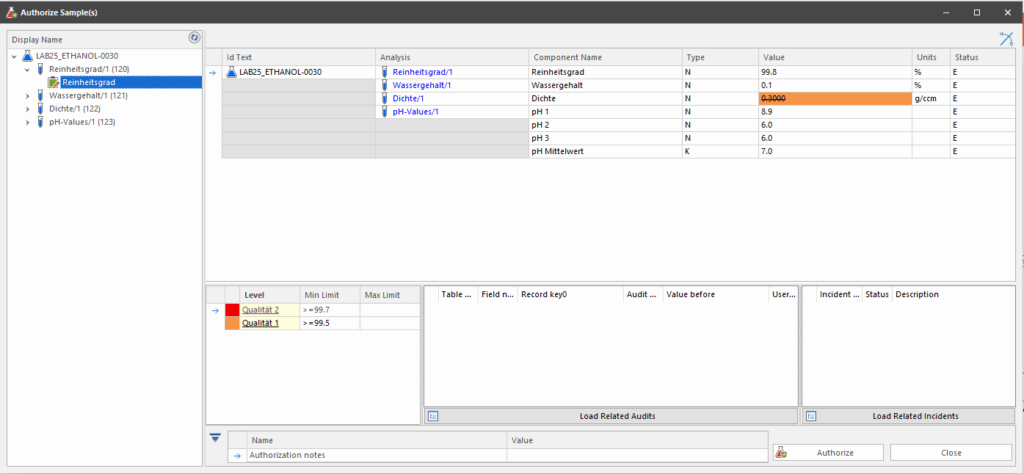Screen dimensions: 1024x474
Task: Click the tube icon beside Reinheitsgrad/1 analysis link
Action: pyautogui.click(x=385, y=72)
